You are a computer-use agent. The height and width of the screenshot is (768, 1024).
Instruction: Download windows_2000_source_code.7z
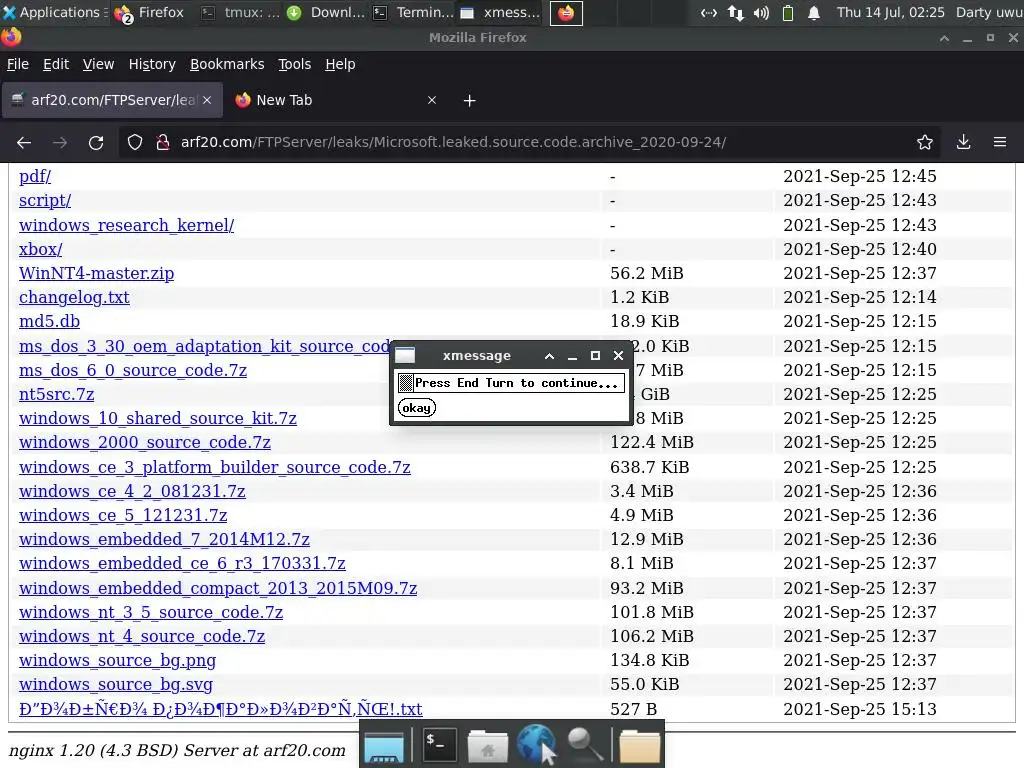click(145, 443)
